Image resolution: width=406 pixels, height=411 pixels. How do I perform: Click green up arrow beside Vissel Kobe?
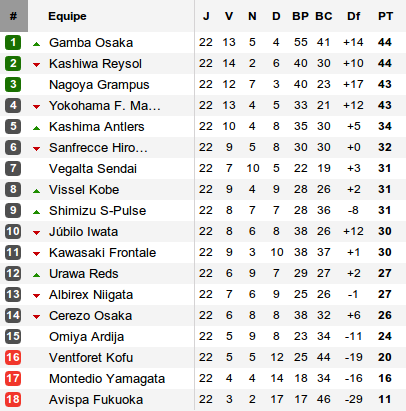[x=37, y=191]
